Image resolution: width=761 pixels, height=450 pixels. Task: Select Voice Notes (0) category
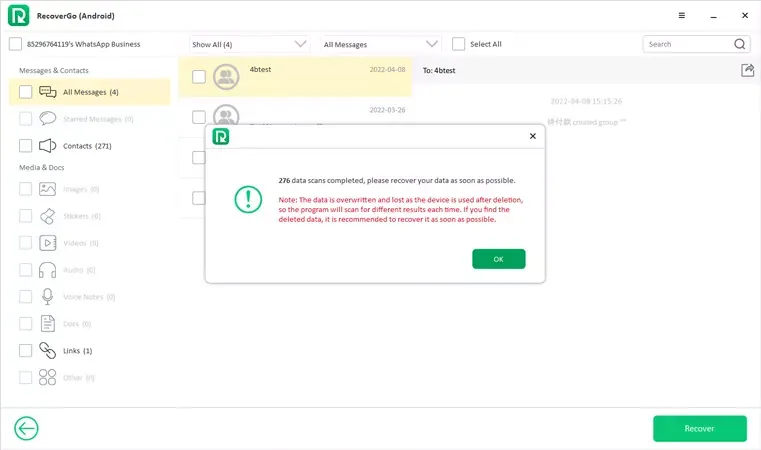[90, 297]
